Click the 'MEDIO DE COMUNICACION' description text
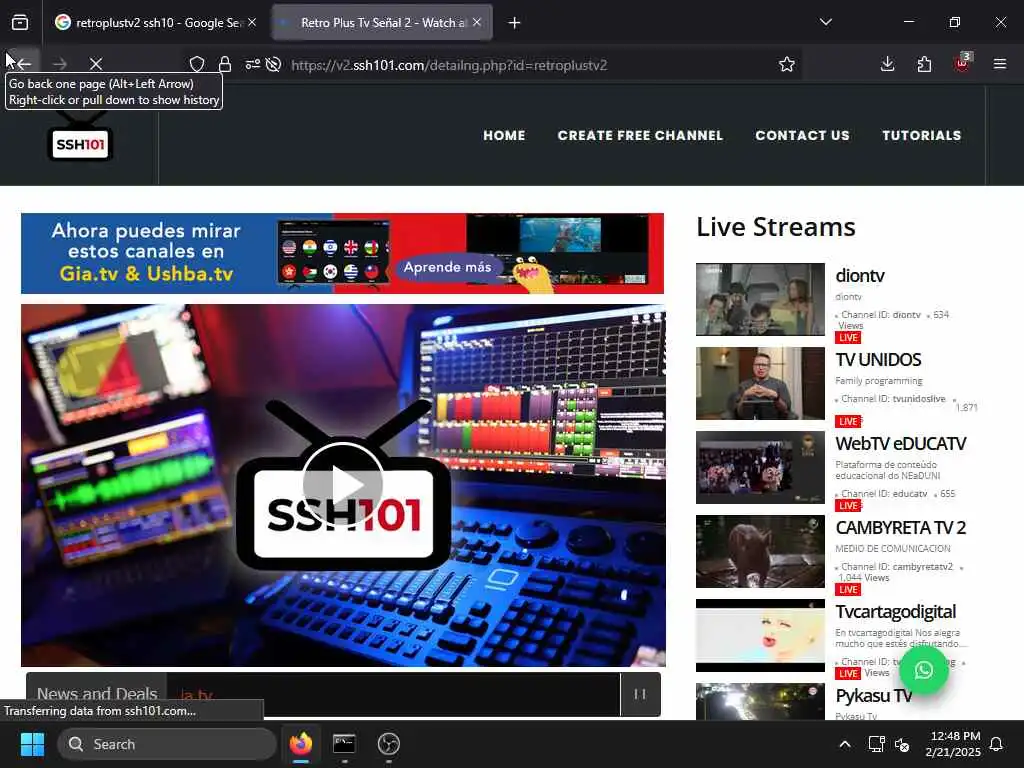Viewport: 1024px width, 768px height. pyautogui.click(x=893, y=549)
